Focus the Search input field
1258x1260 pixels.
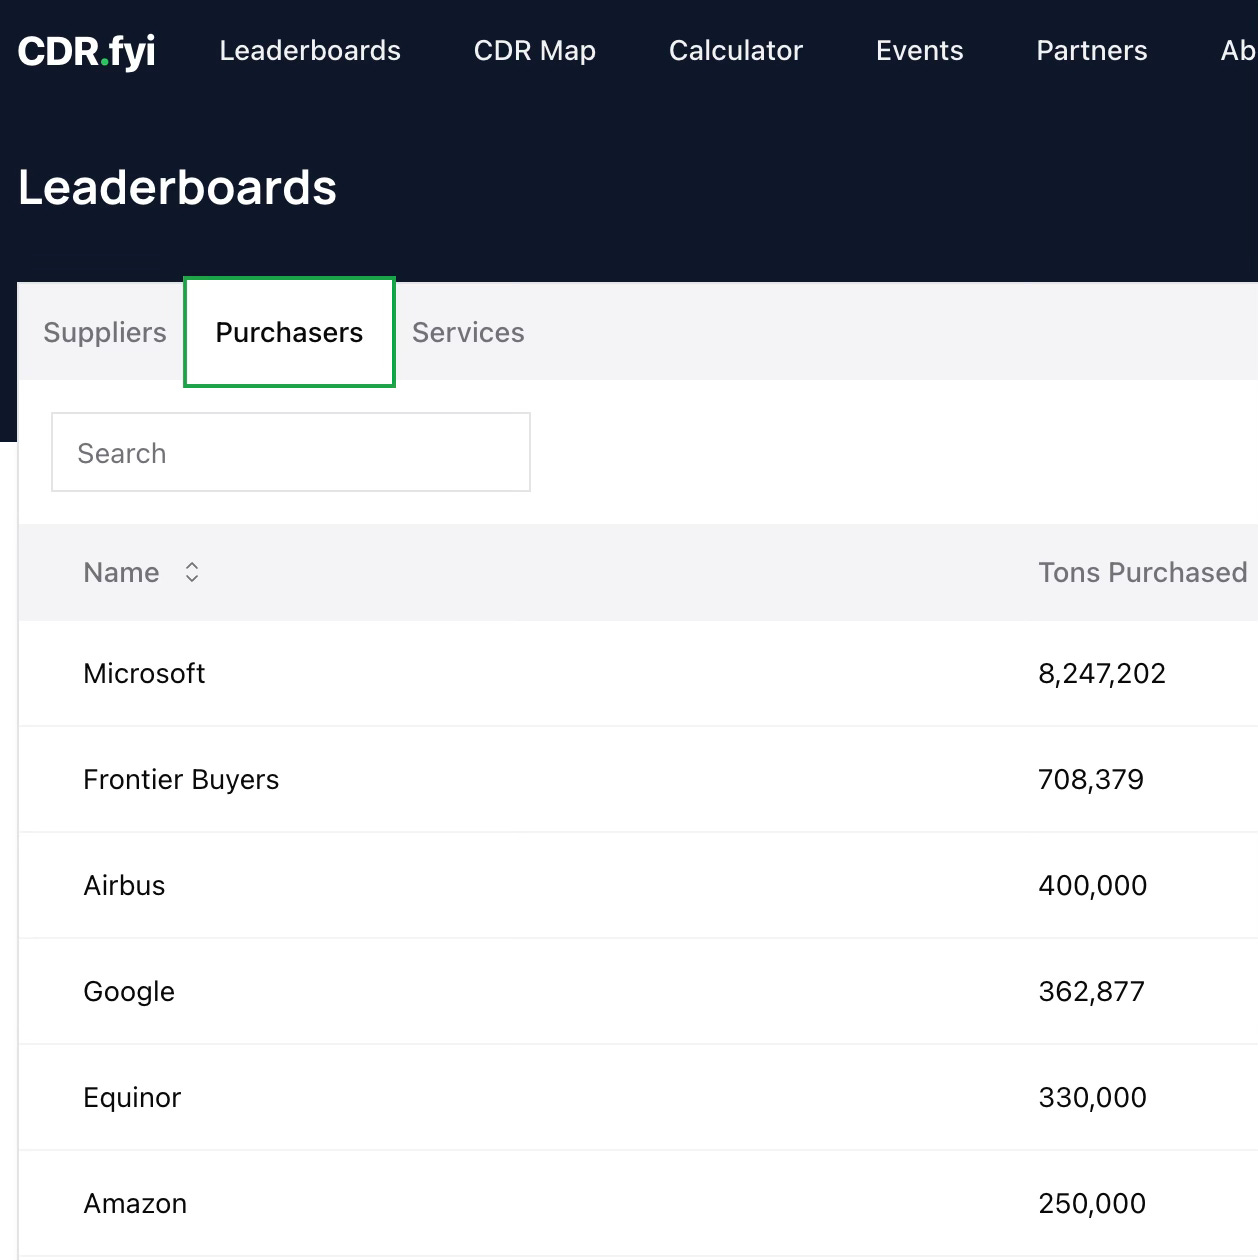pos(291,452)
